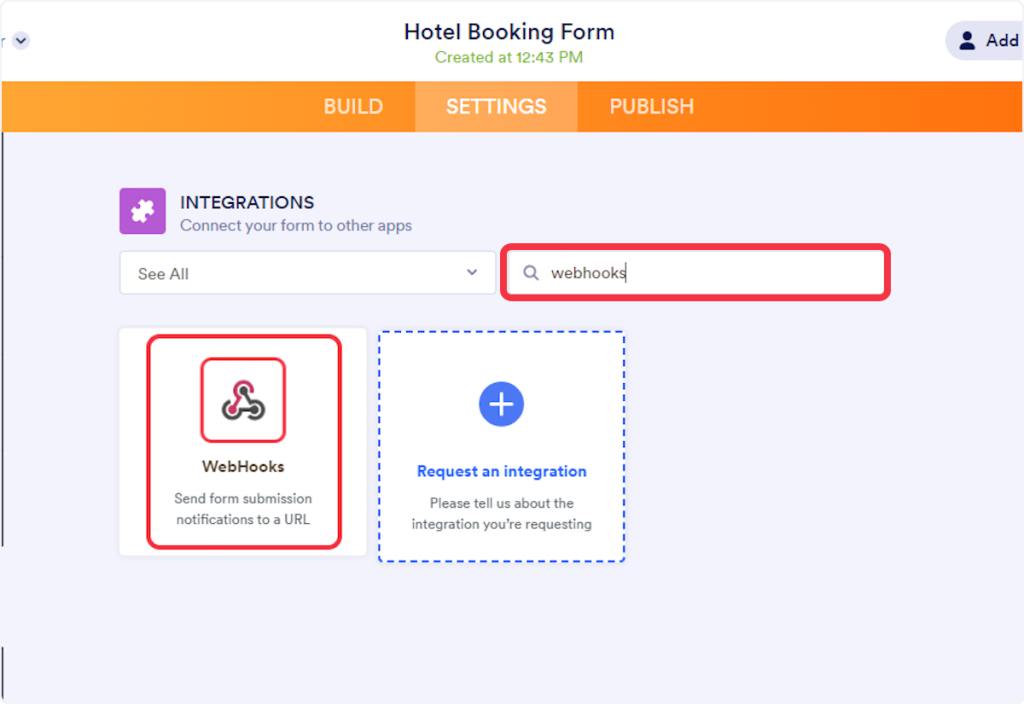The image size is (1024, 704).
Task: Click the purple Integrations puzzle icon
Action: coord(142,211)
